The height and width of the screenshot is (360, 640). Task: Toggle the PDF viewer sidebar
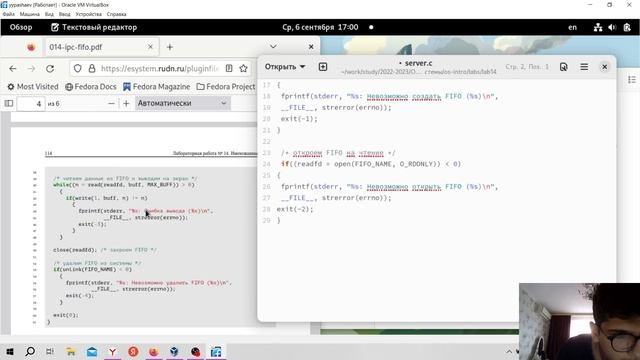(x=9, y=103)
